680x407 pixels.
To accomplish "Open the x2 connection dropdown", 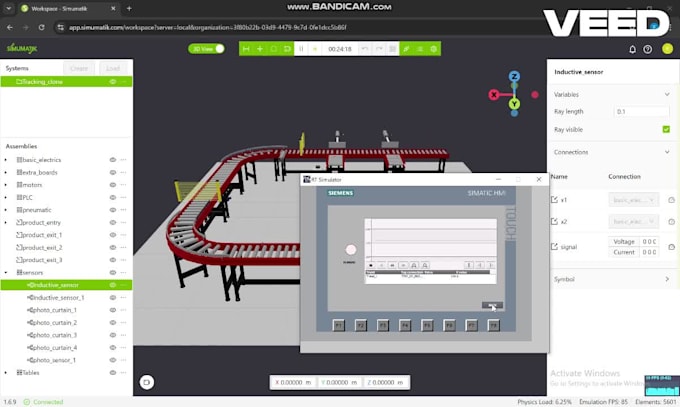I will coord(634,221).
